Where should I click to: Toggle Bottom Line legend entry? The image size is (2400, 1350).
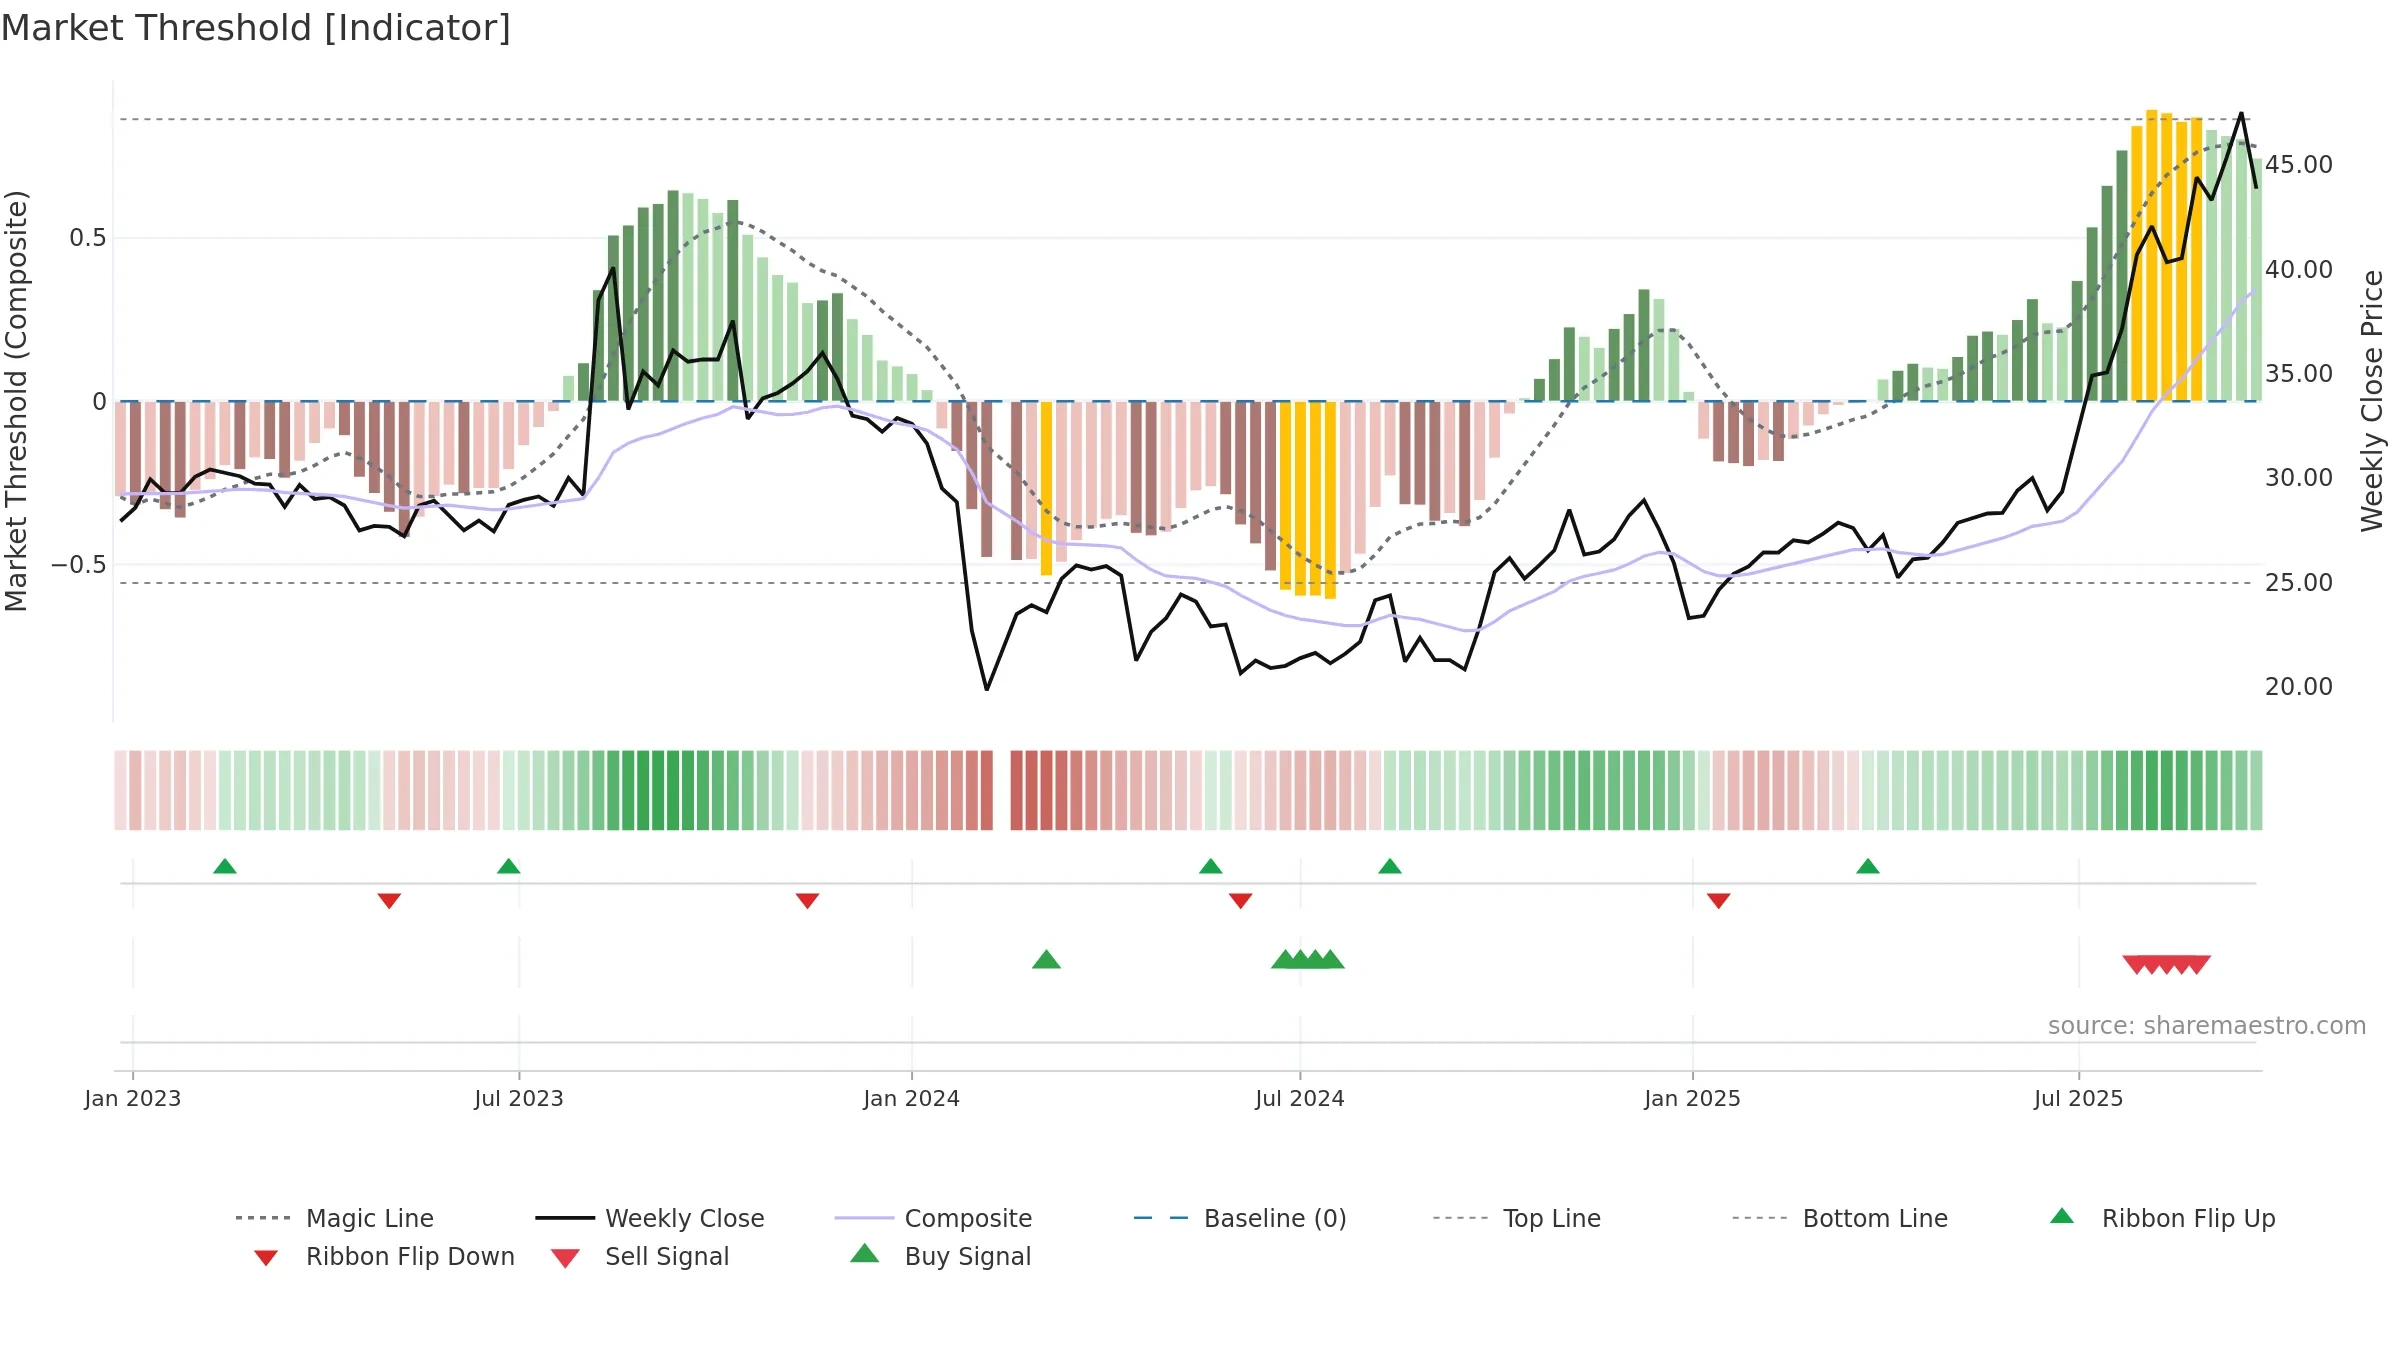click(x=1840, y=1218)
